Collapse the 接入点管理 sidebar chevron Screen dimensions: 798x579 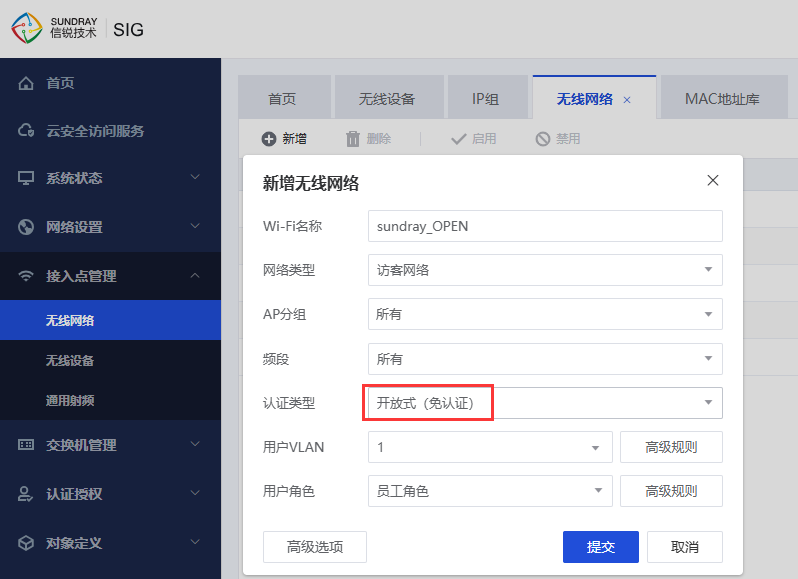195,275
